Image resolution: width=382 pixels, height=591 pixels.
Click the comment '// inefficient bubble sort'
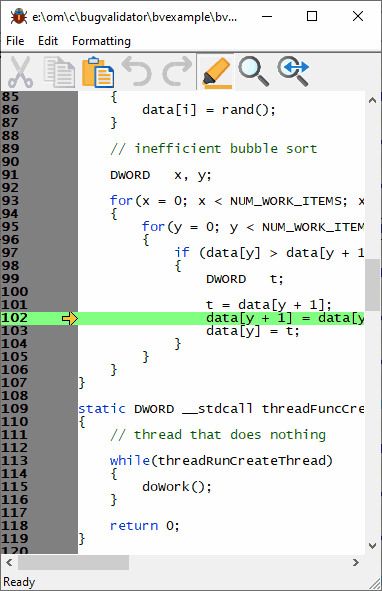[x=213, y=149]
